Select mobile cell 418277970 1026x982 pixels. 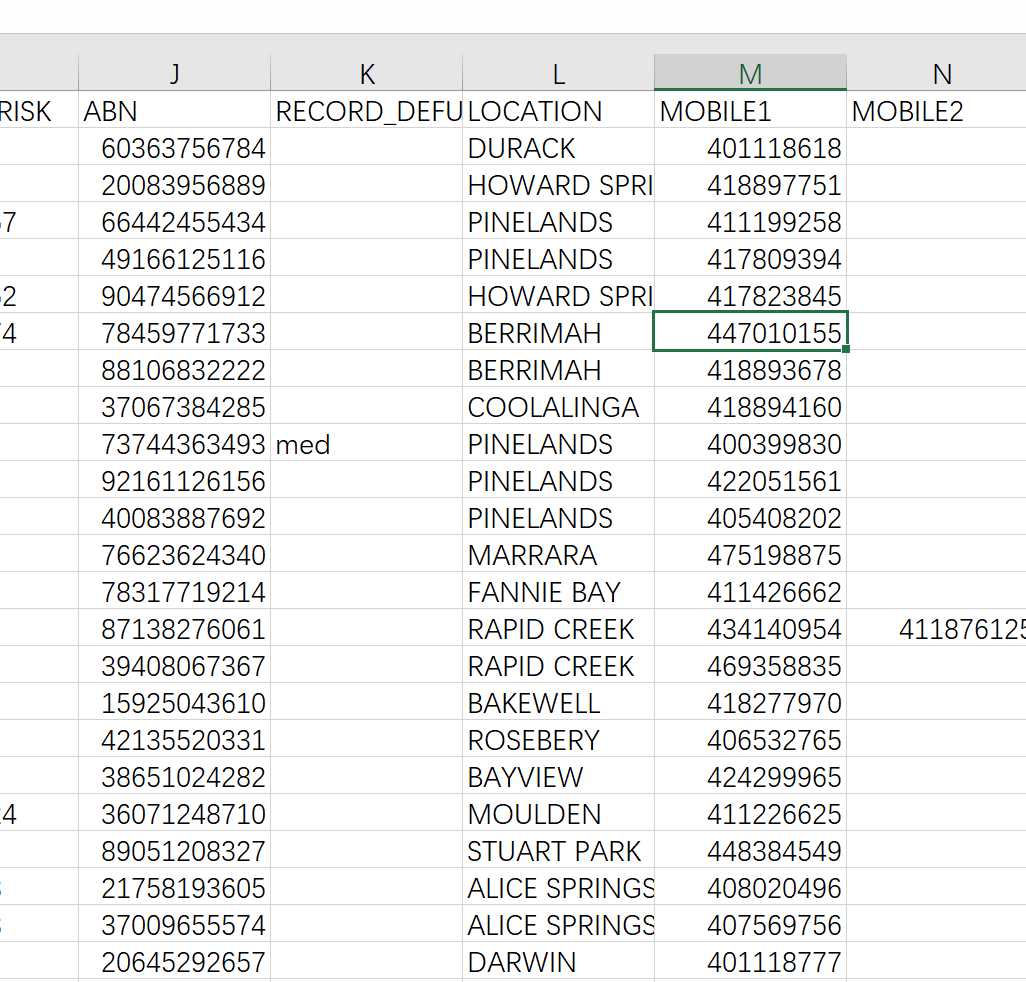coord(750,701)
